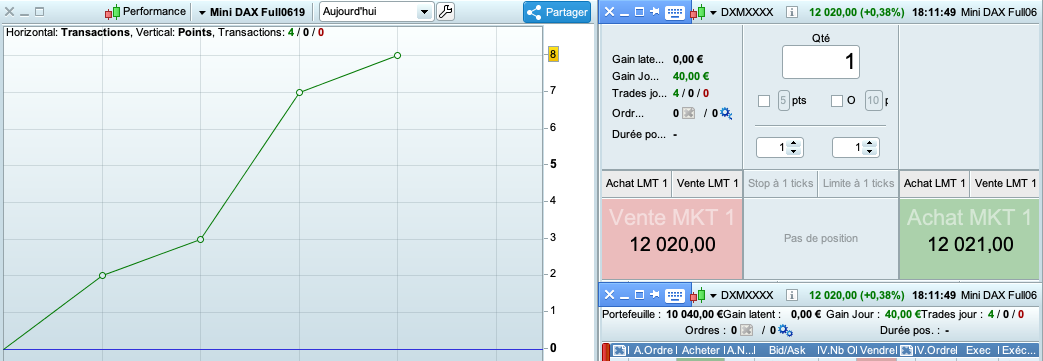This screenshot has height=361, width=1043.
Task: Click the chart data point at 7 points
Action: (x=299, y=92)
